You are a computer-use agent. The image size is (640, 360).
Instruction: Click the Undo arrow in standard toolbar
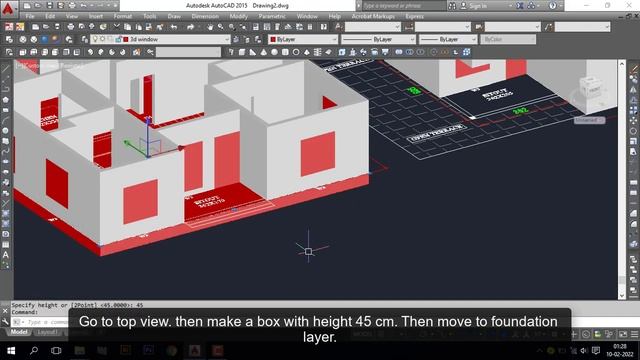coord(174,27)
